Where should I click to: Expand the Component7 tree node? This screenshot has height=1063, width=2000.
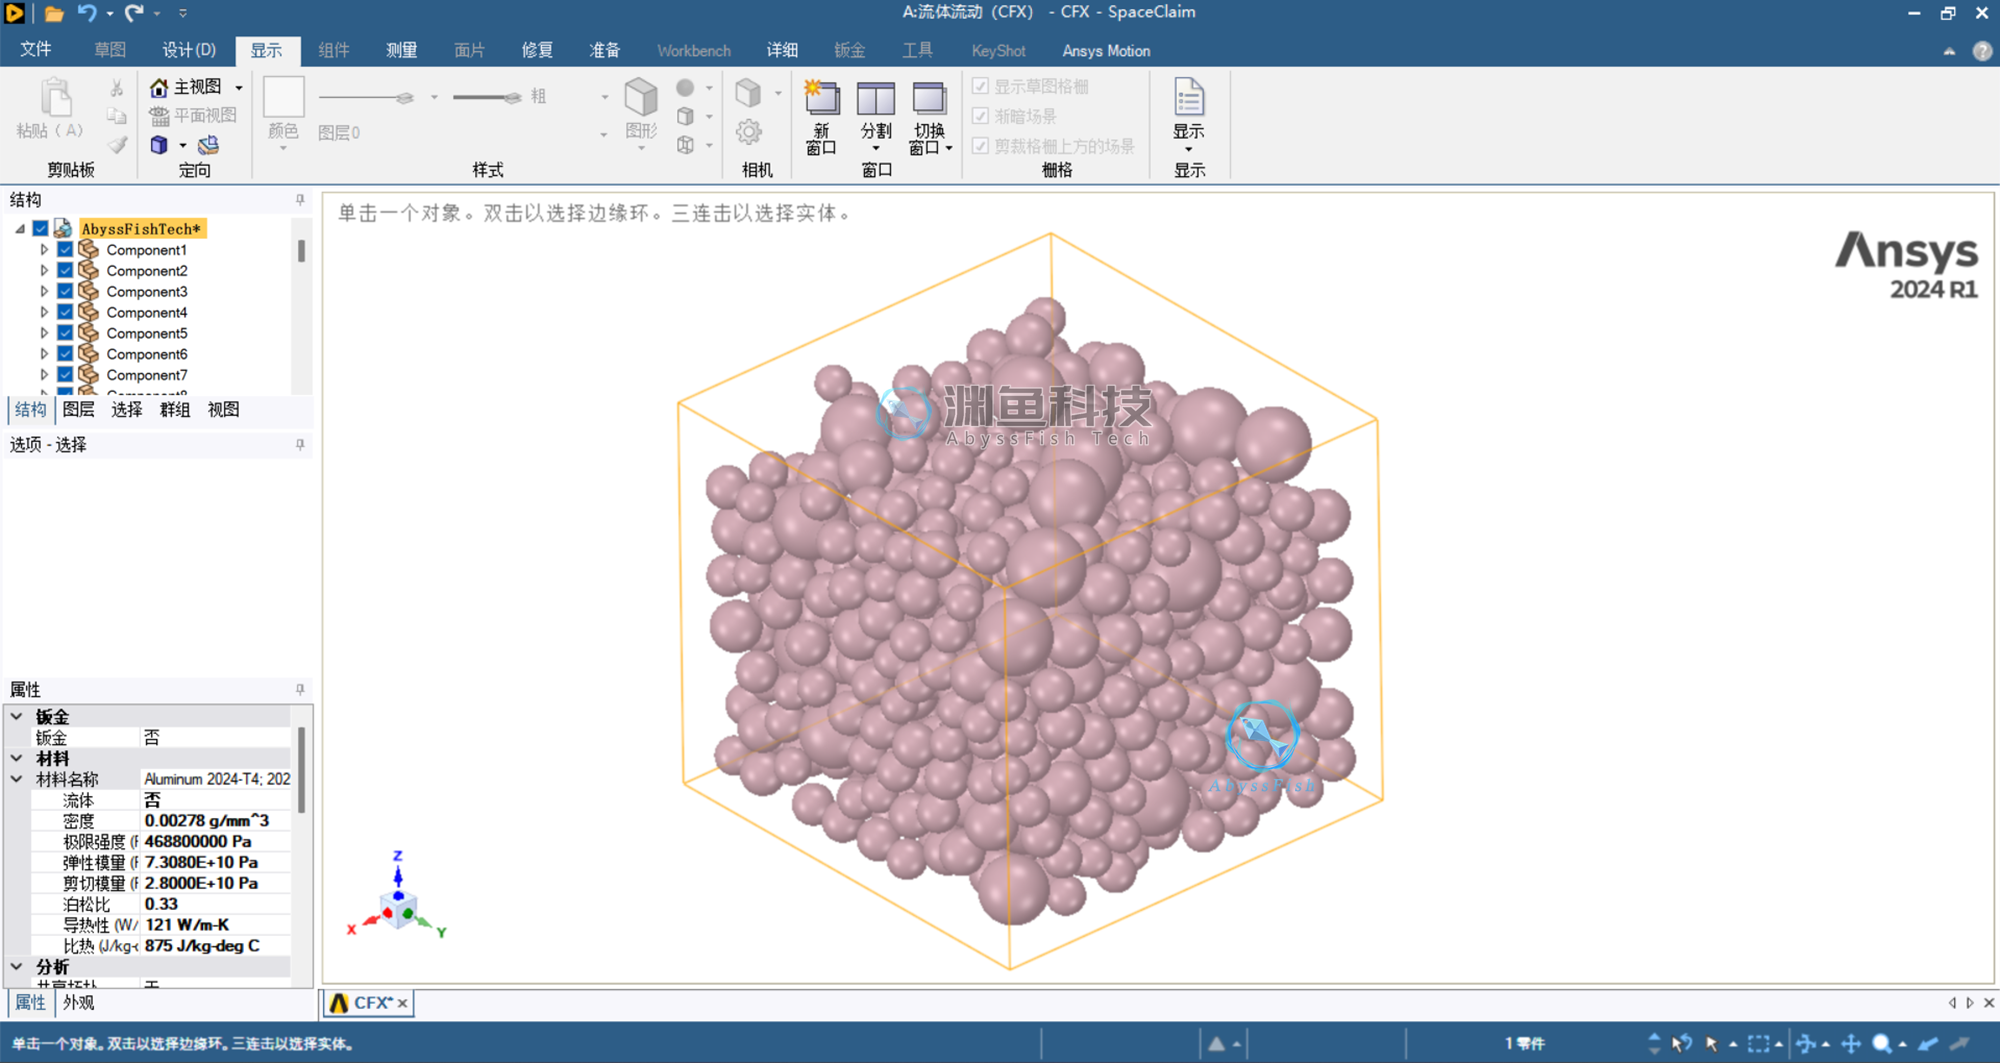44,375
